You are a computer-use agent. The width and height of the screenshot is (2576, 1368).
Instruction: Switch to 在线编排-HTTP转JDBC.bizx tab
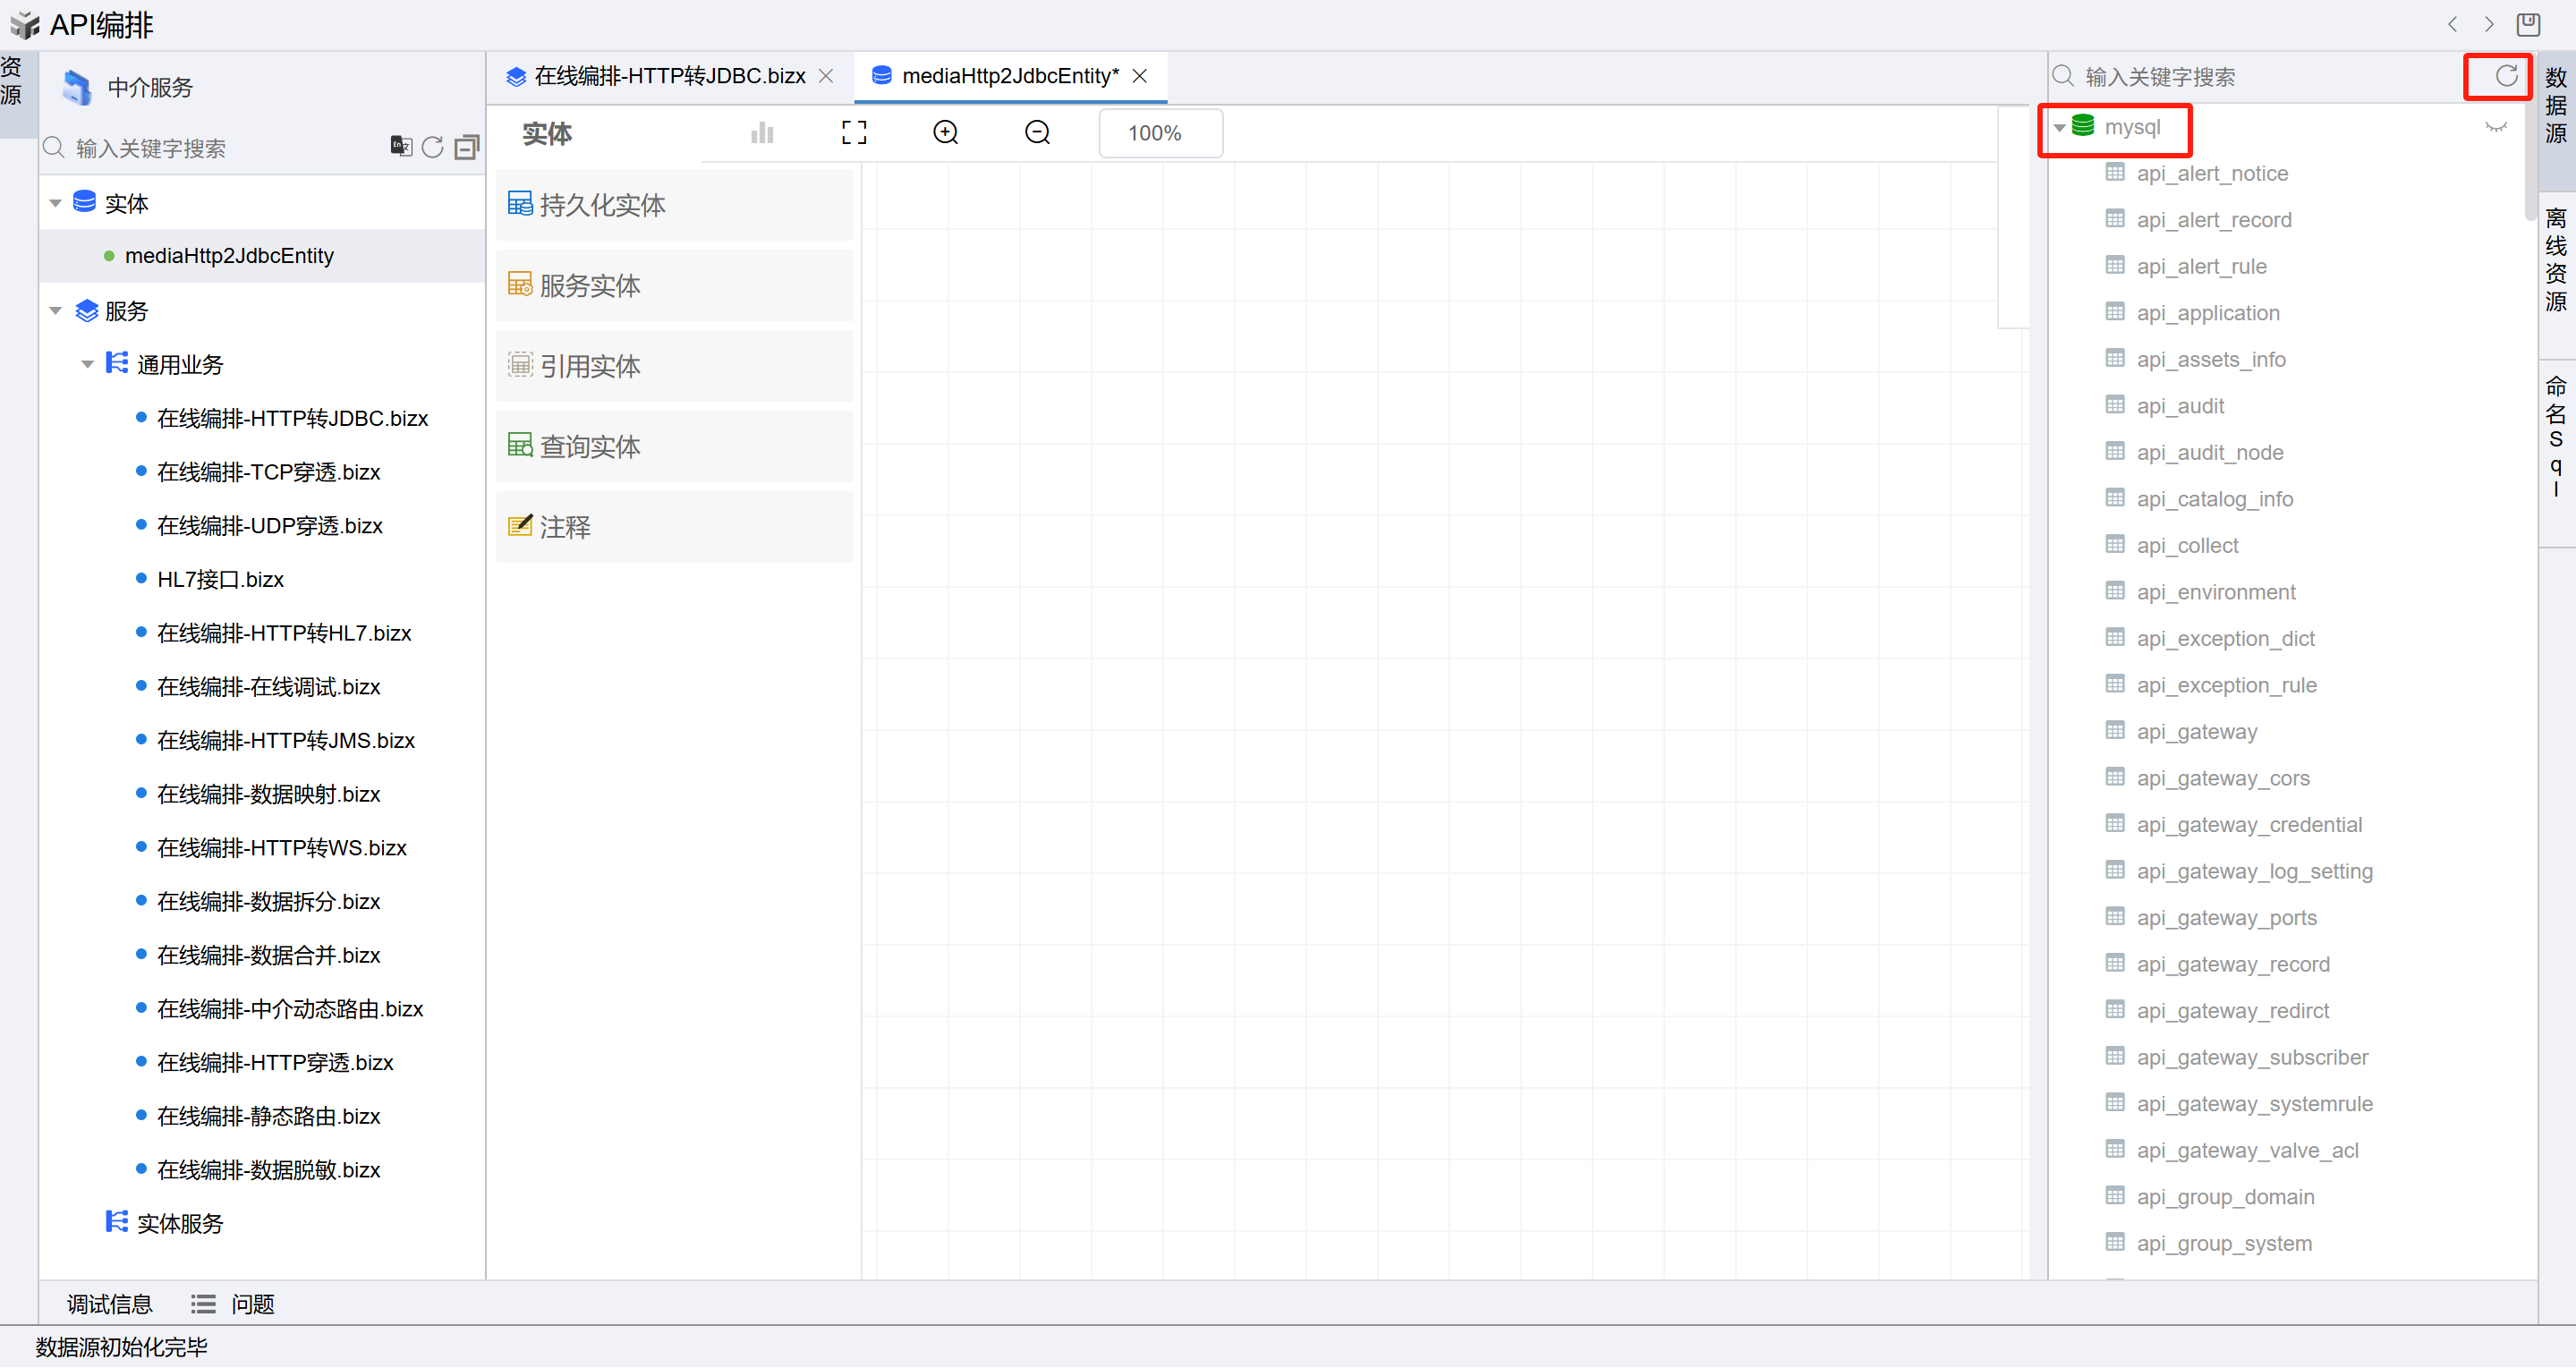[669, 76]
